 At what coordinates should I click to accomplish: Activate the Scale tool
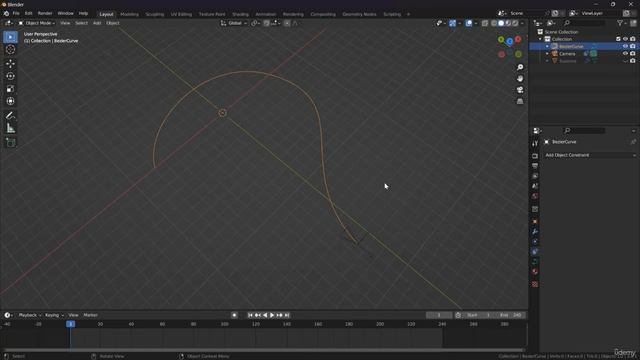11,89
